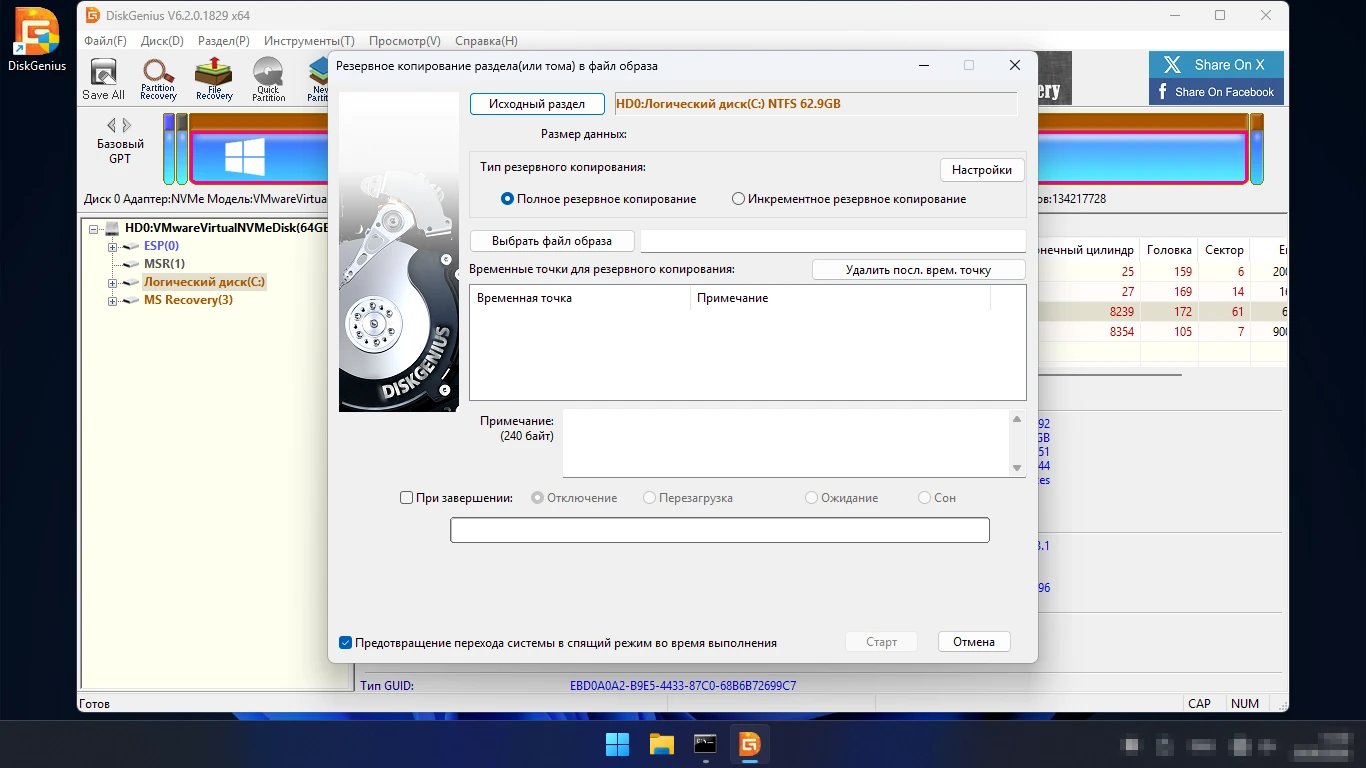This screenshot has width=1366, height=768.
Task: Click the Настройки button
Action: [x=982, y=170]
